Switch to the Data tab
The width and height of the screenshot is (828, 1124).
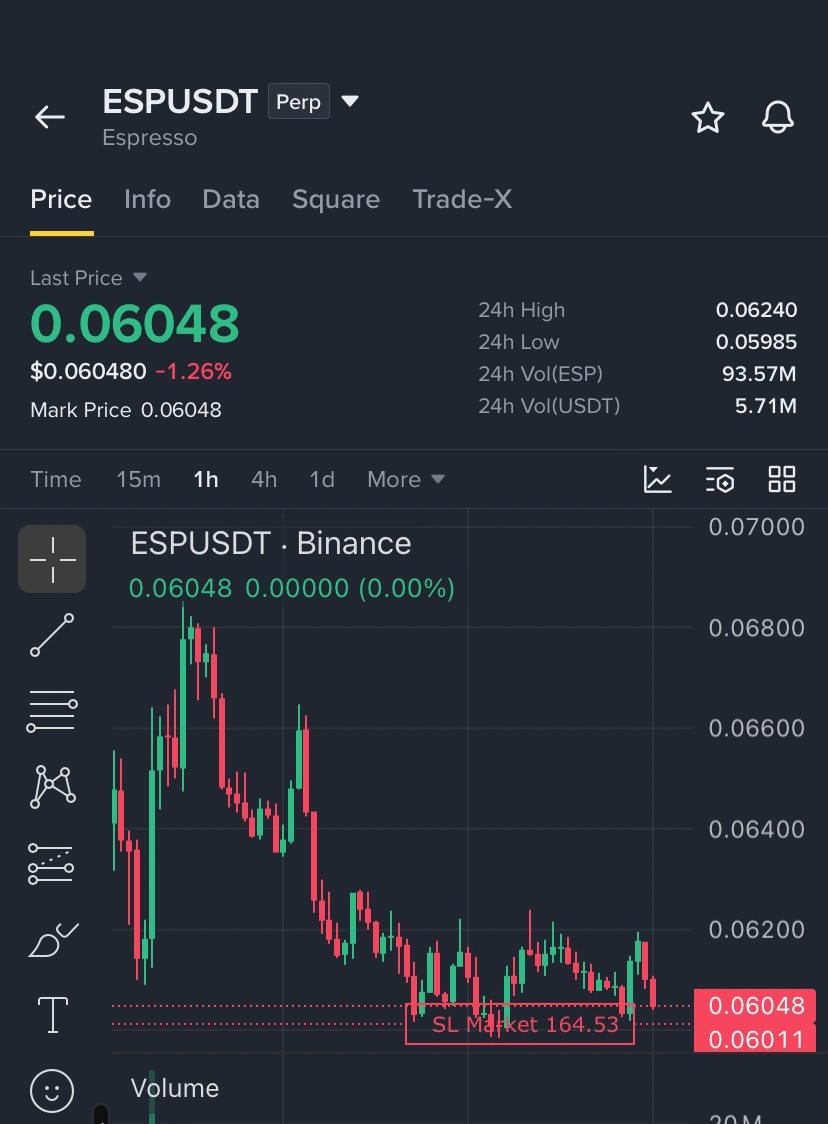point(231,199)
